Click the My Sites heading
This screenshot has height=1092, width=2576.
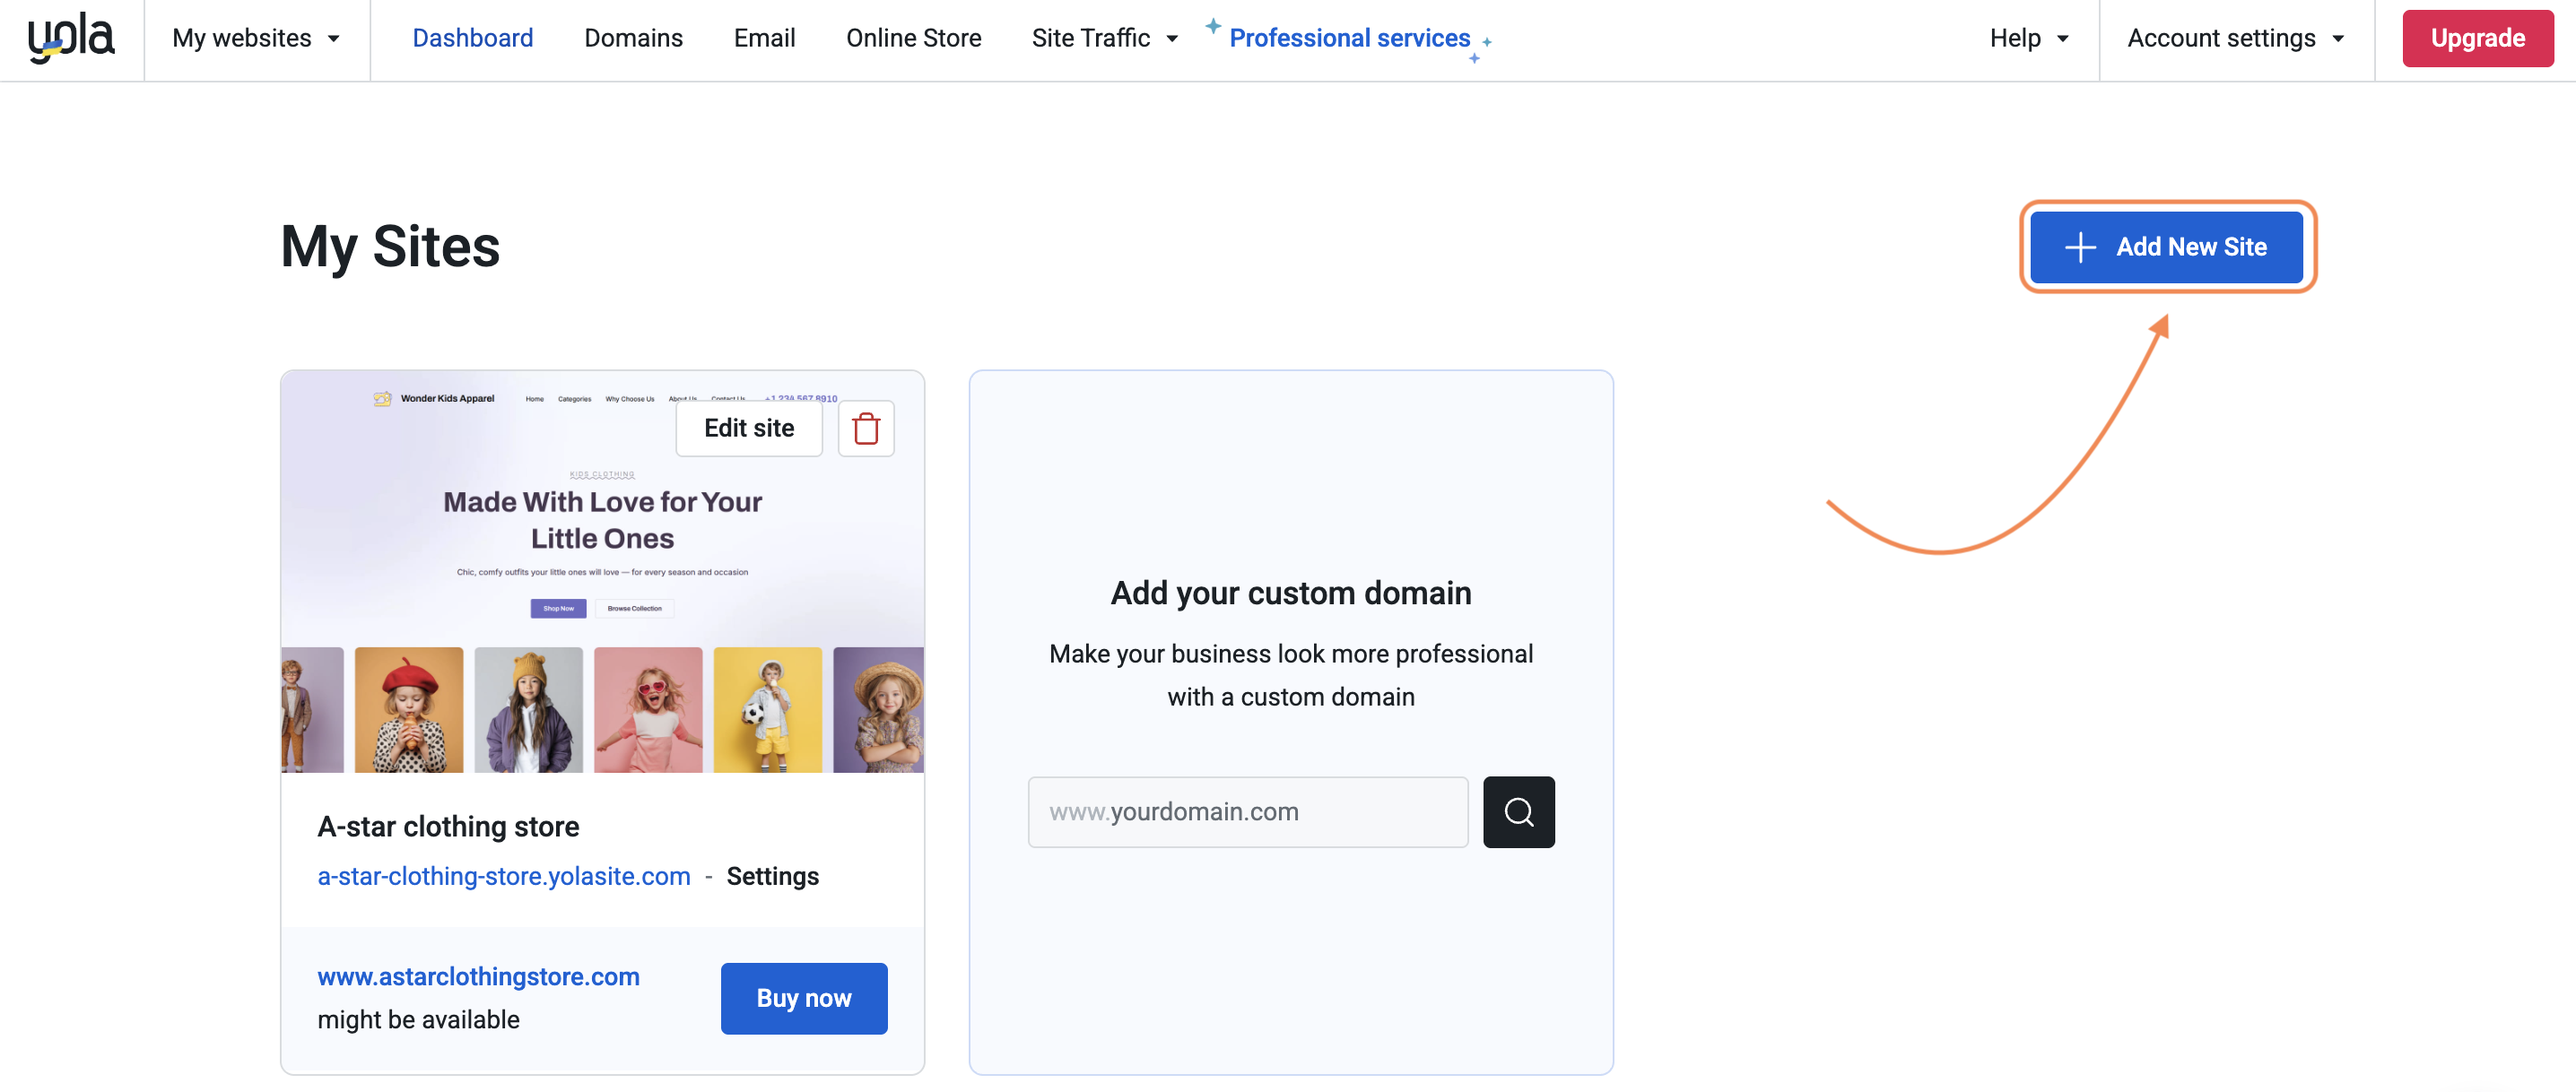390,247
